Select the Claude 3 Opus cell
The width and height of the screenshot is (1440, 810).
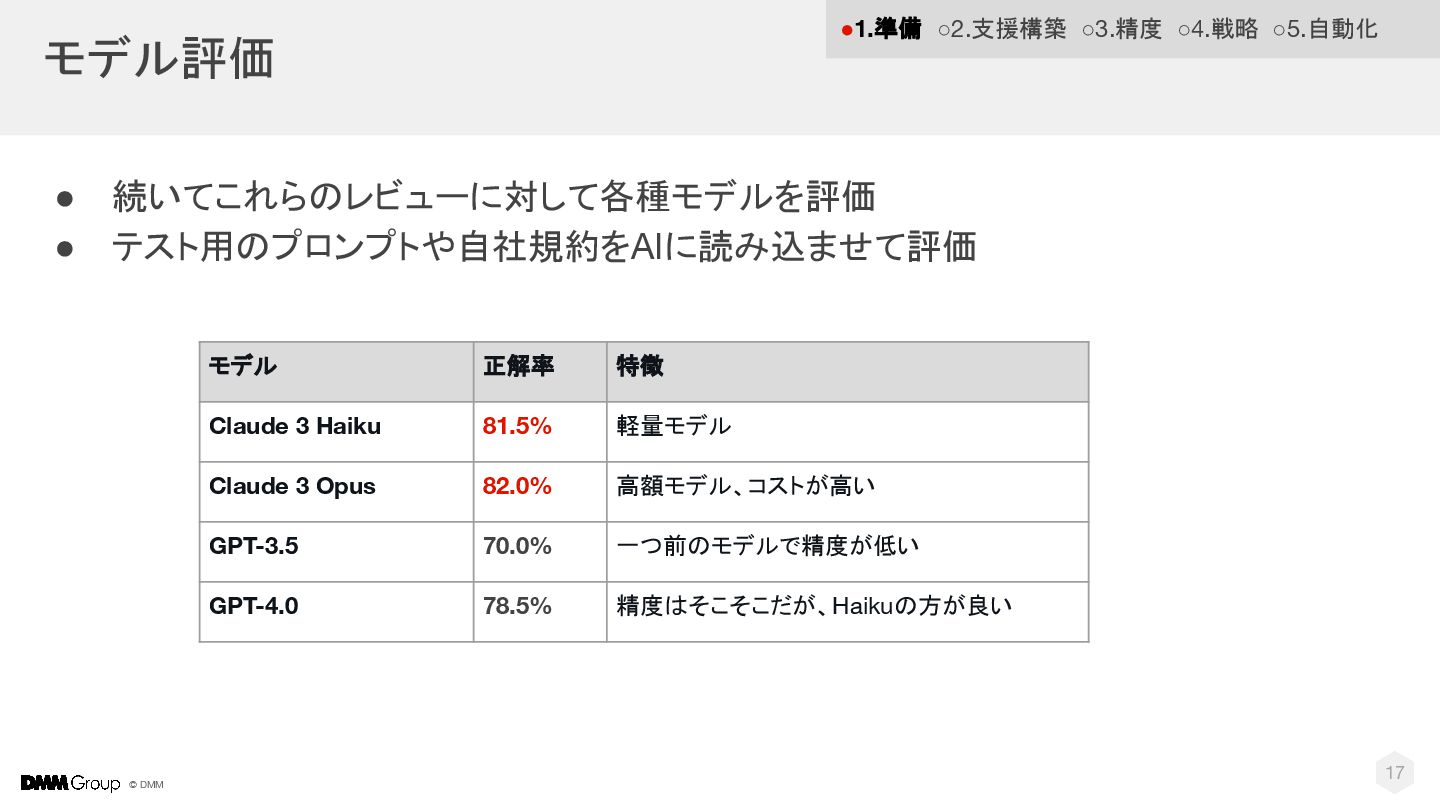[x=292, y=486]
